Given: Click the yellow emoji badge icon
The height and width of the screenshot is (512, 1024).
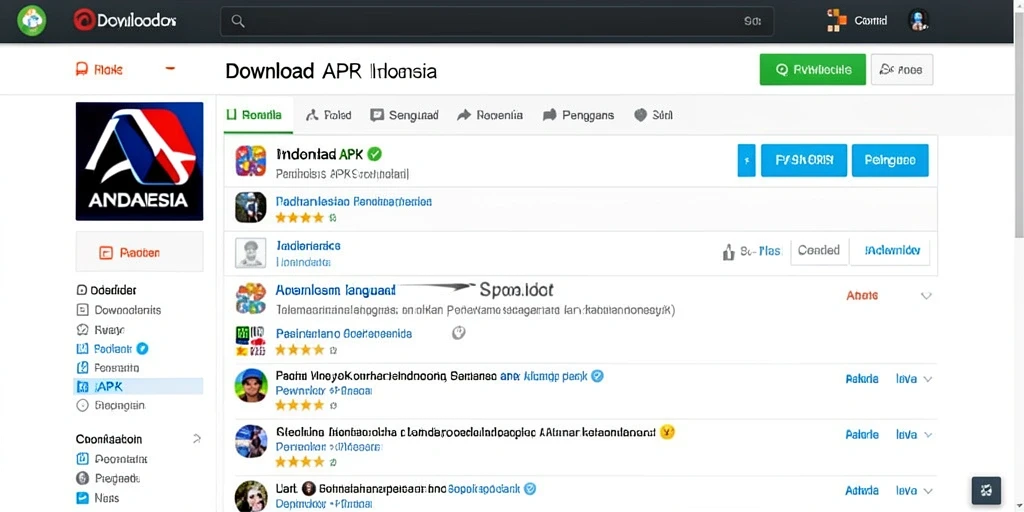Looking at the screenshot, I should click(x=667, y=432).
